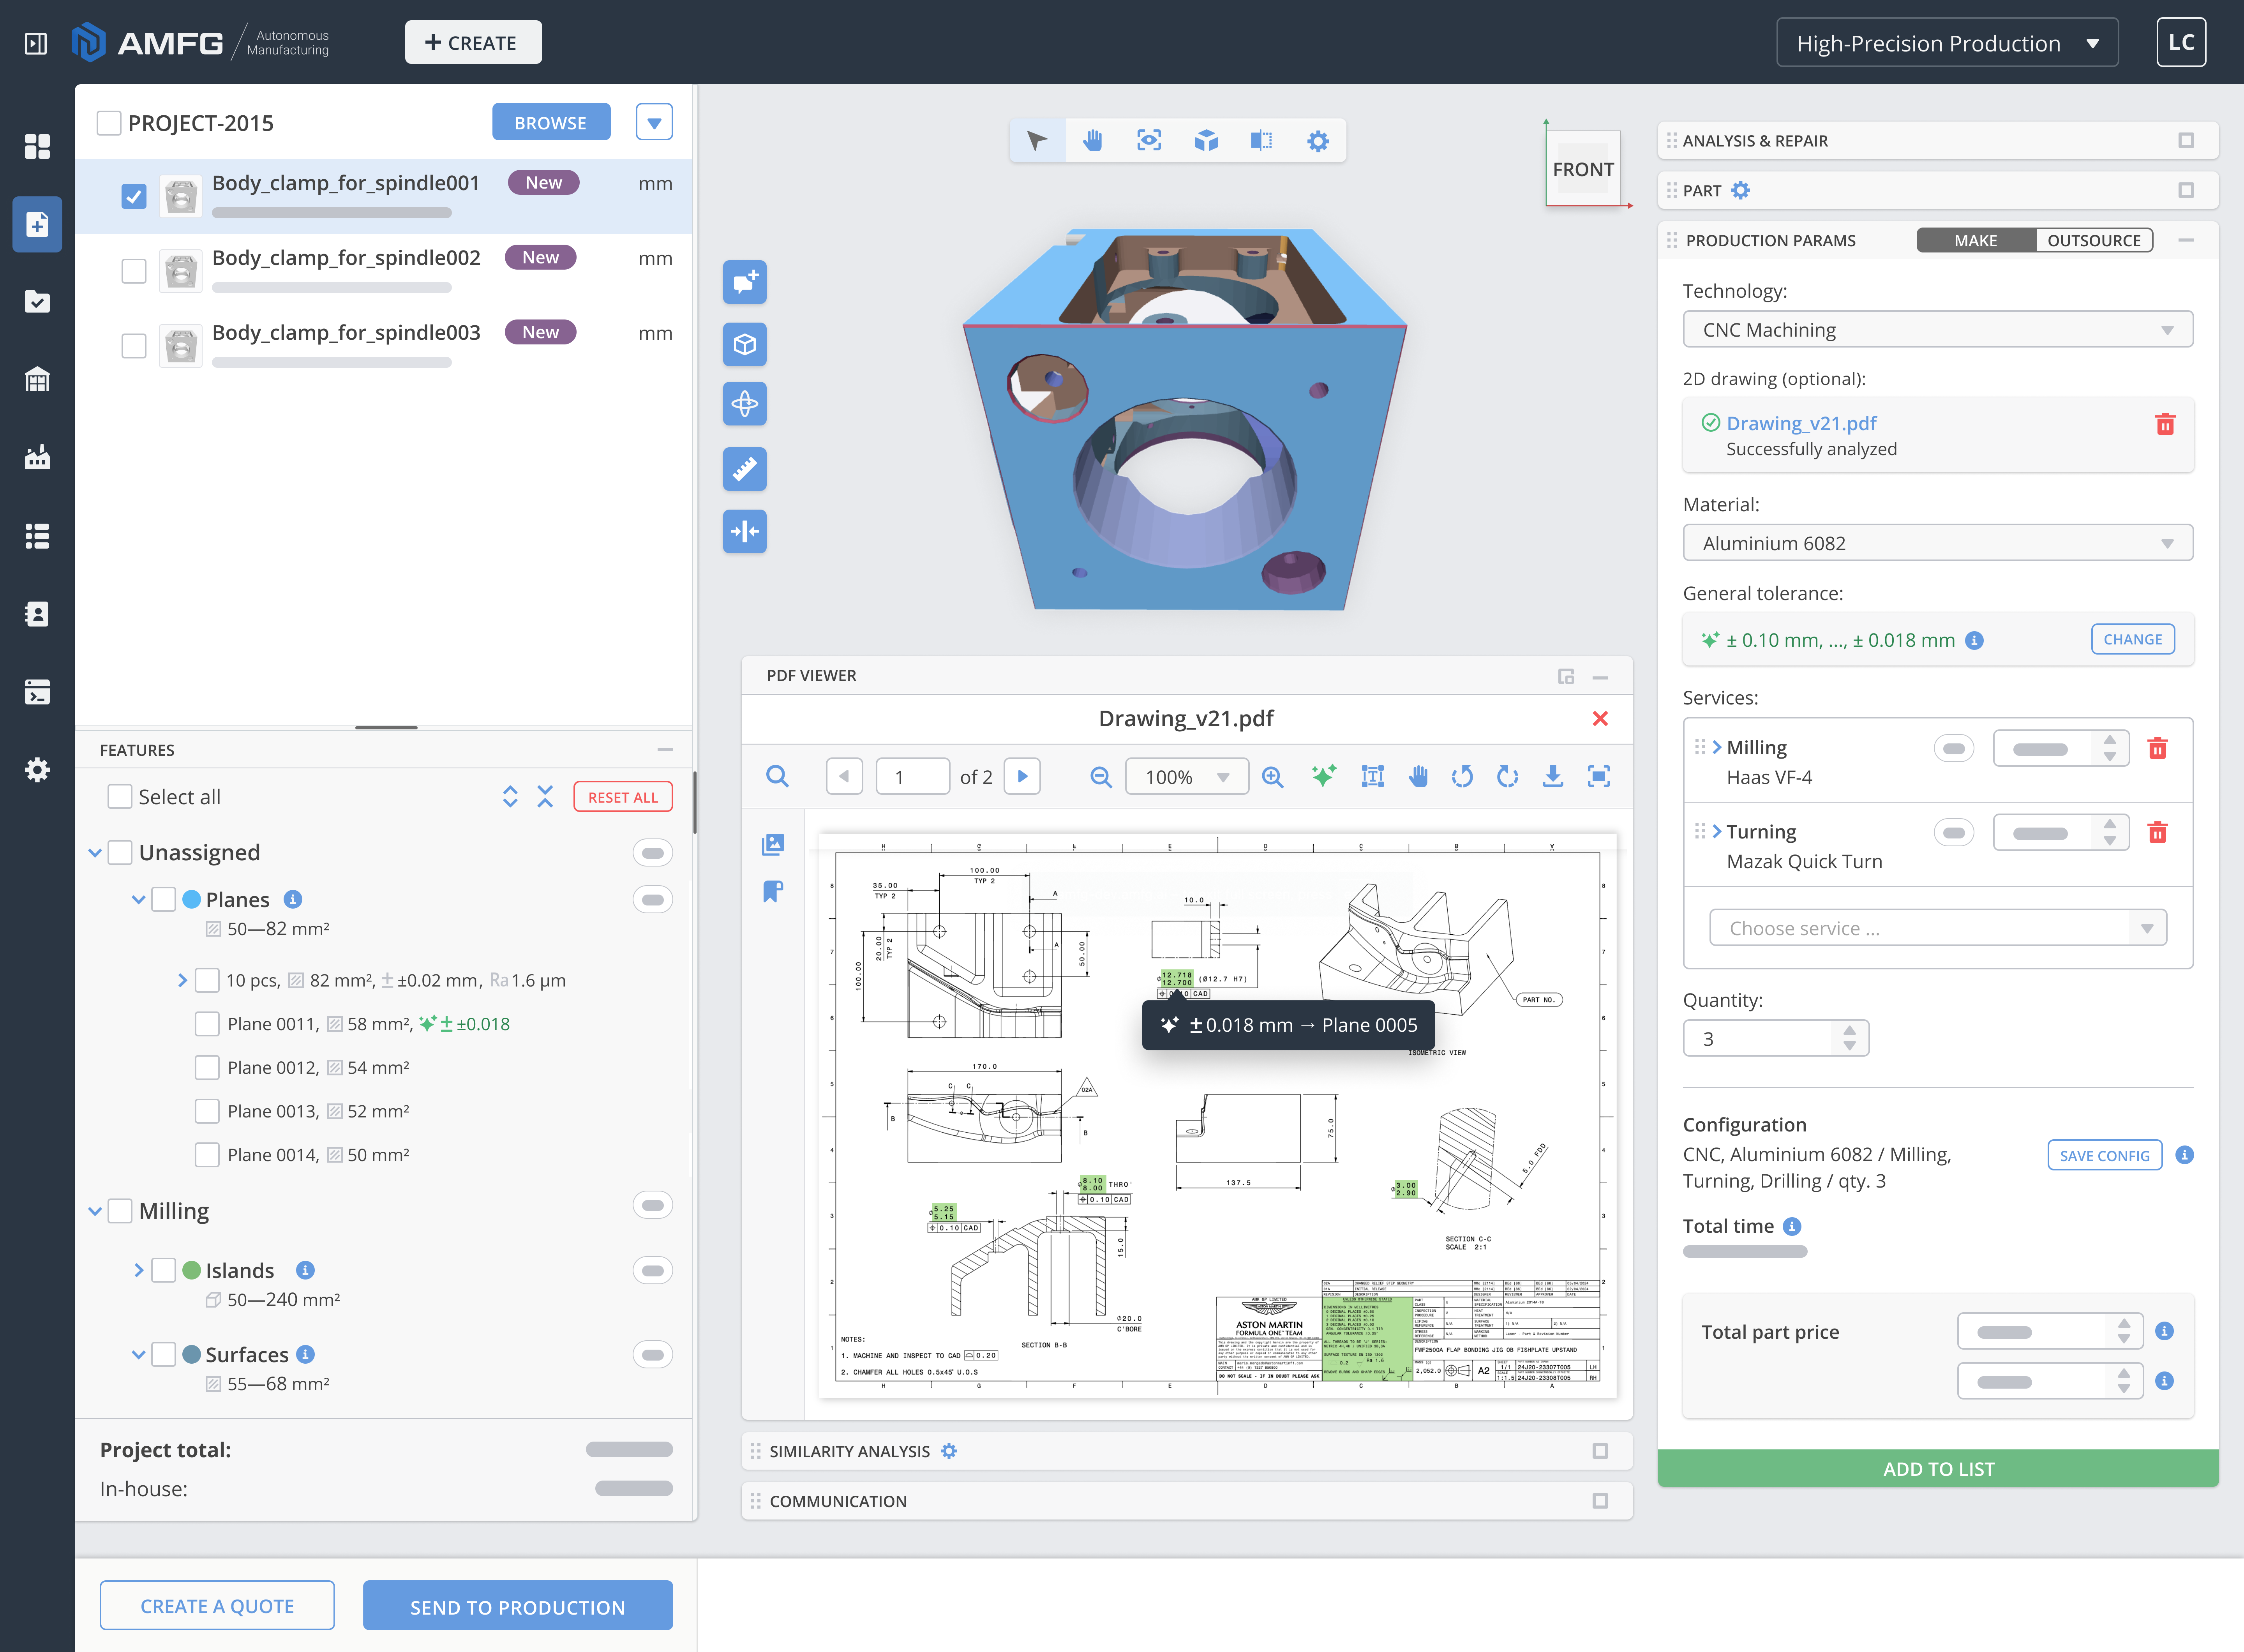Delete the Turning service with trash icon
Viewport: 2244px width, 1652px height.
point(2157,833)
